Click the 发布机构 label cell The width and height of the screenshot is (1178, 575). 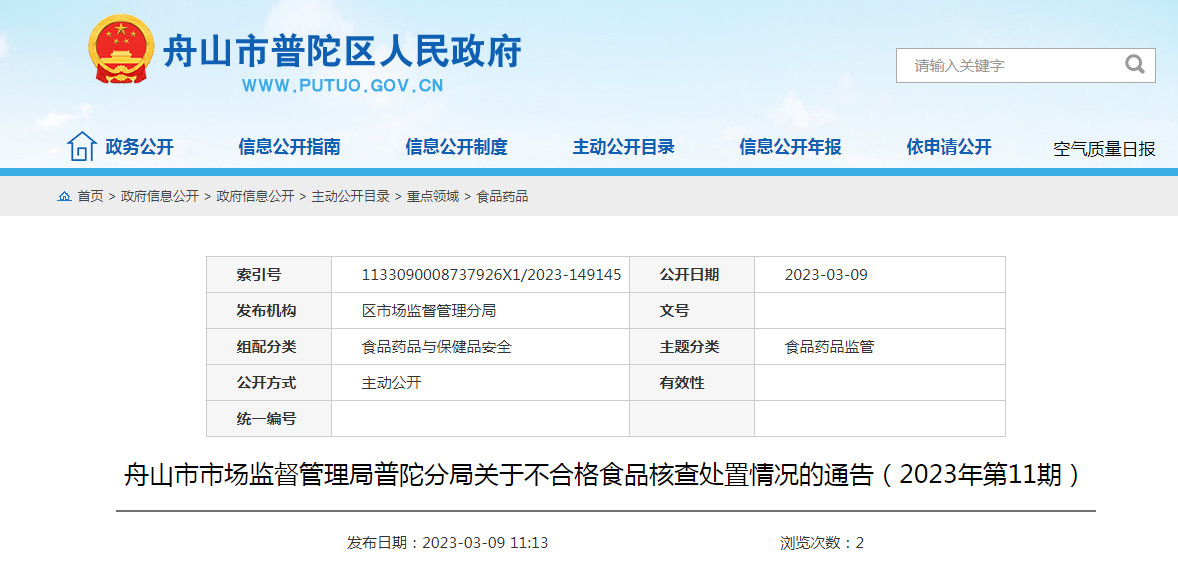click(269, 310)
